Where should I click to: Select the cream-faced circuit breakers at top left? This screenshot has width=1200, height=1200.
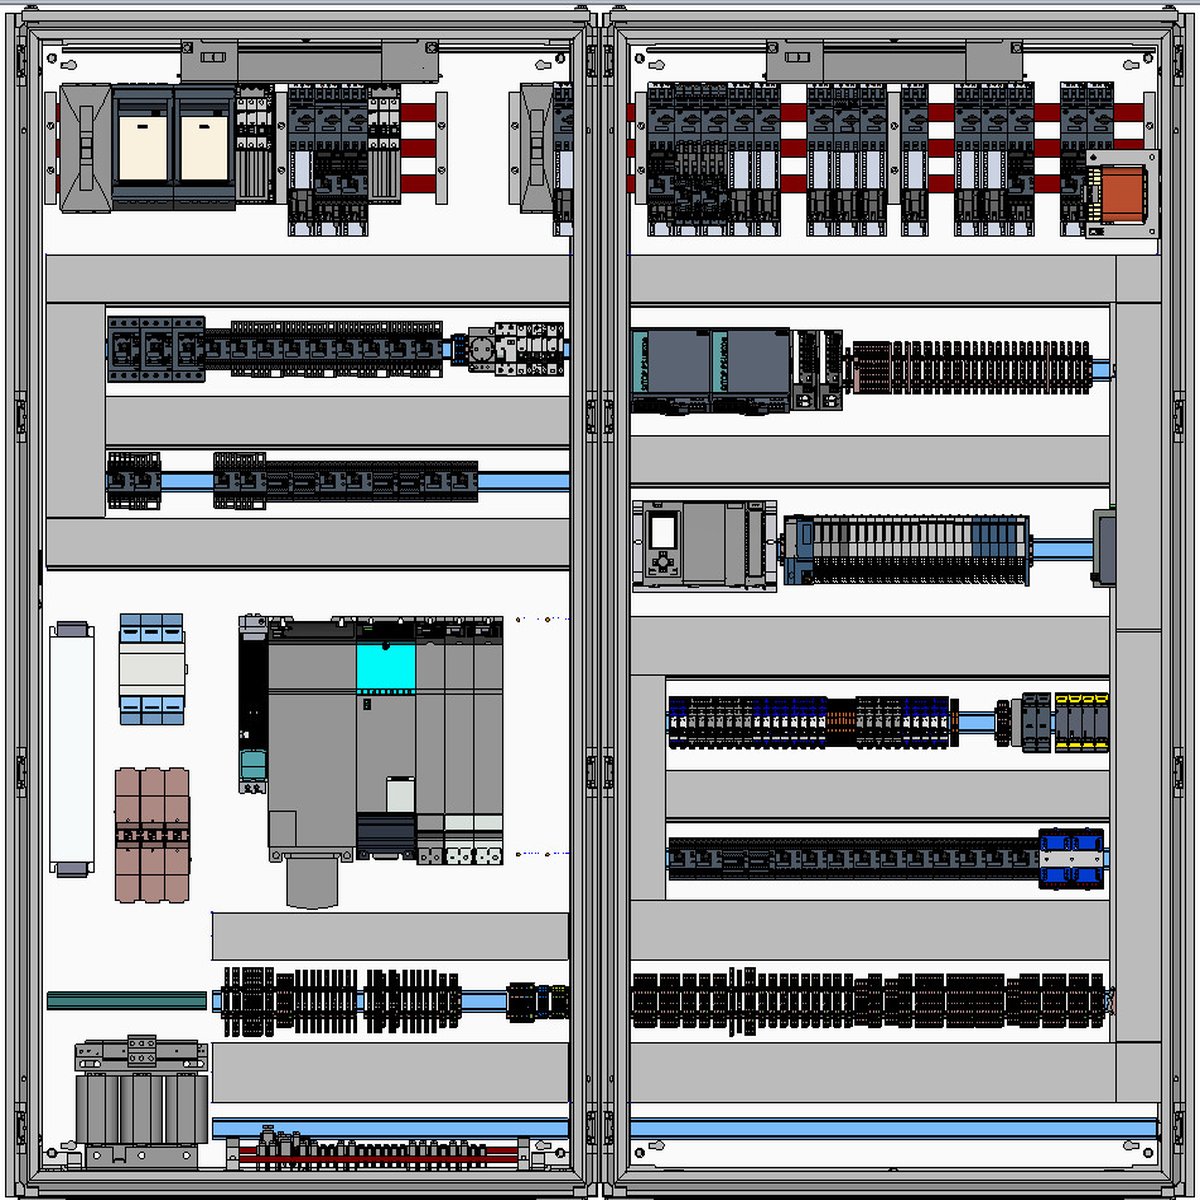coord(174,147)
